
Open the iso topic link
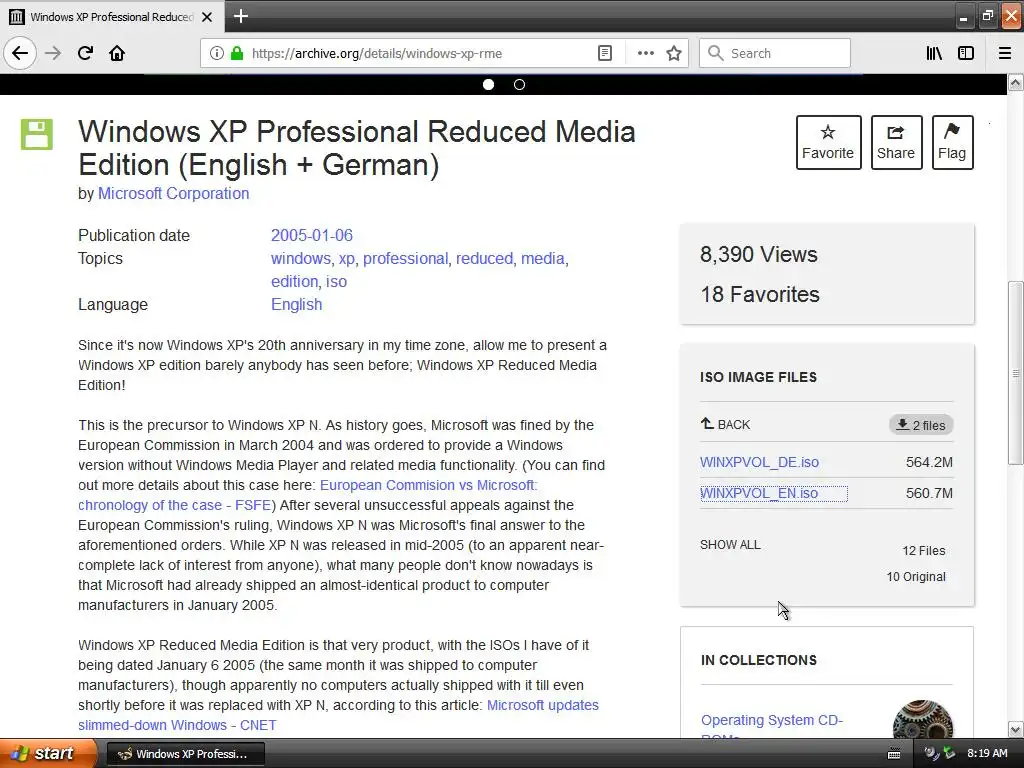click(x=336, y=281)
